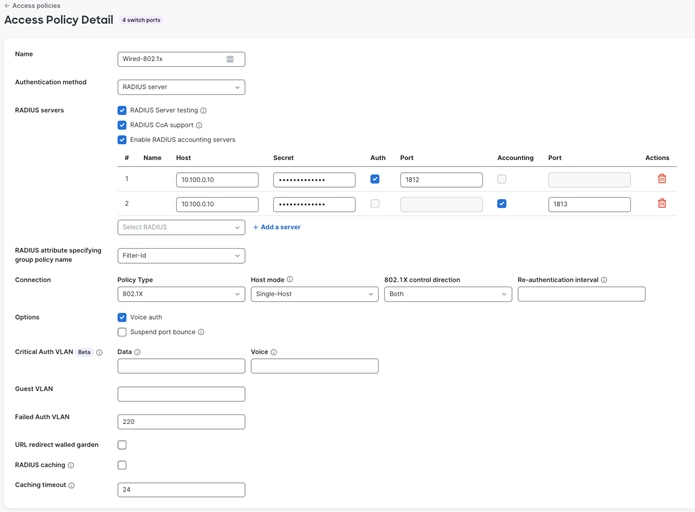Screen dimensions: 695x512
Task: Click Guest VLAN input field
Action: click(181, 394)
